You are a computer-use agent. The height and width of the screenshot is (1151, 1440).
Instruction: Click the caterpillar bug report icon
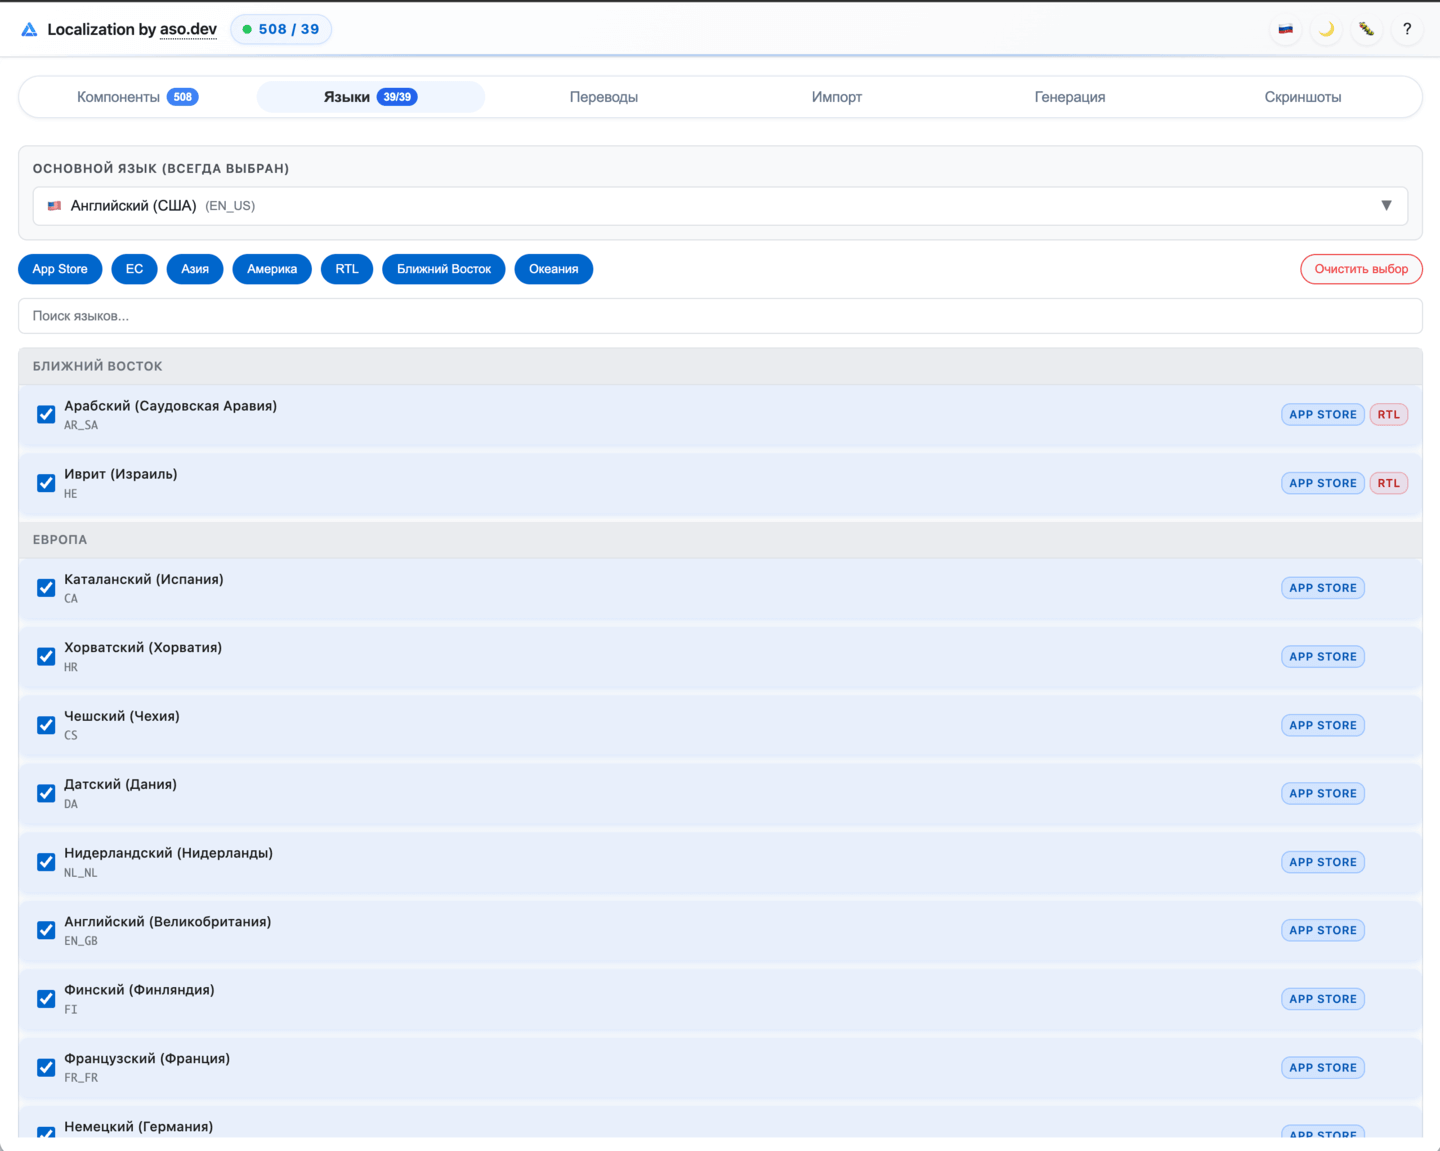(1366, 29)
